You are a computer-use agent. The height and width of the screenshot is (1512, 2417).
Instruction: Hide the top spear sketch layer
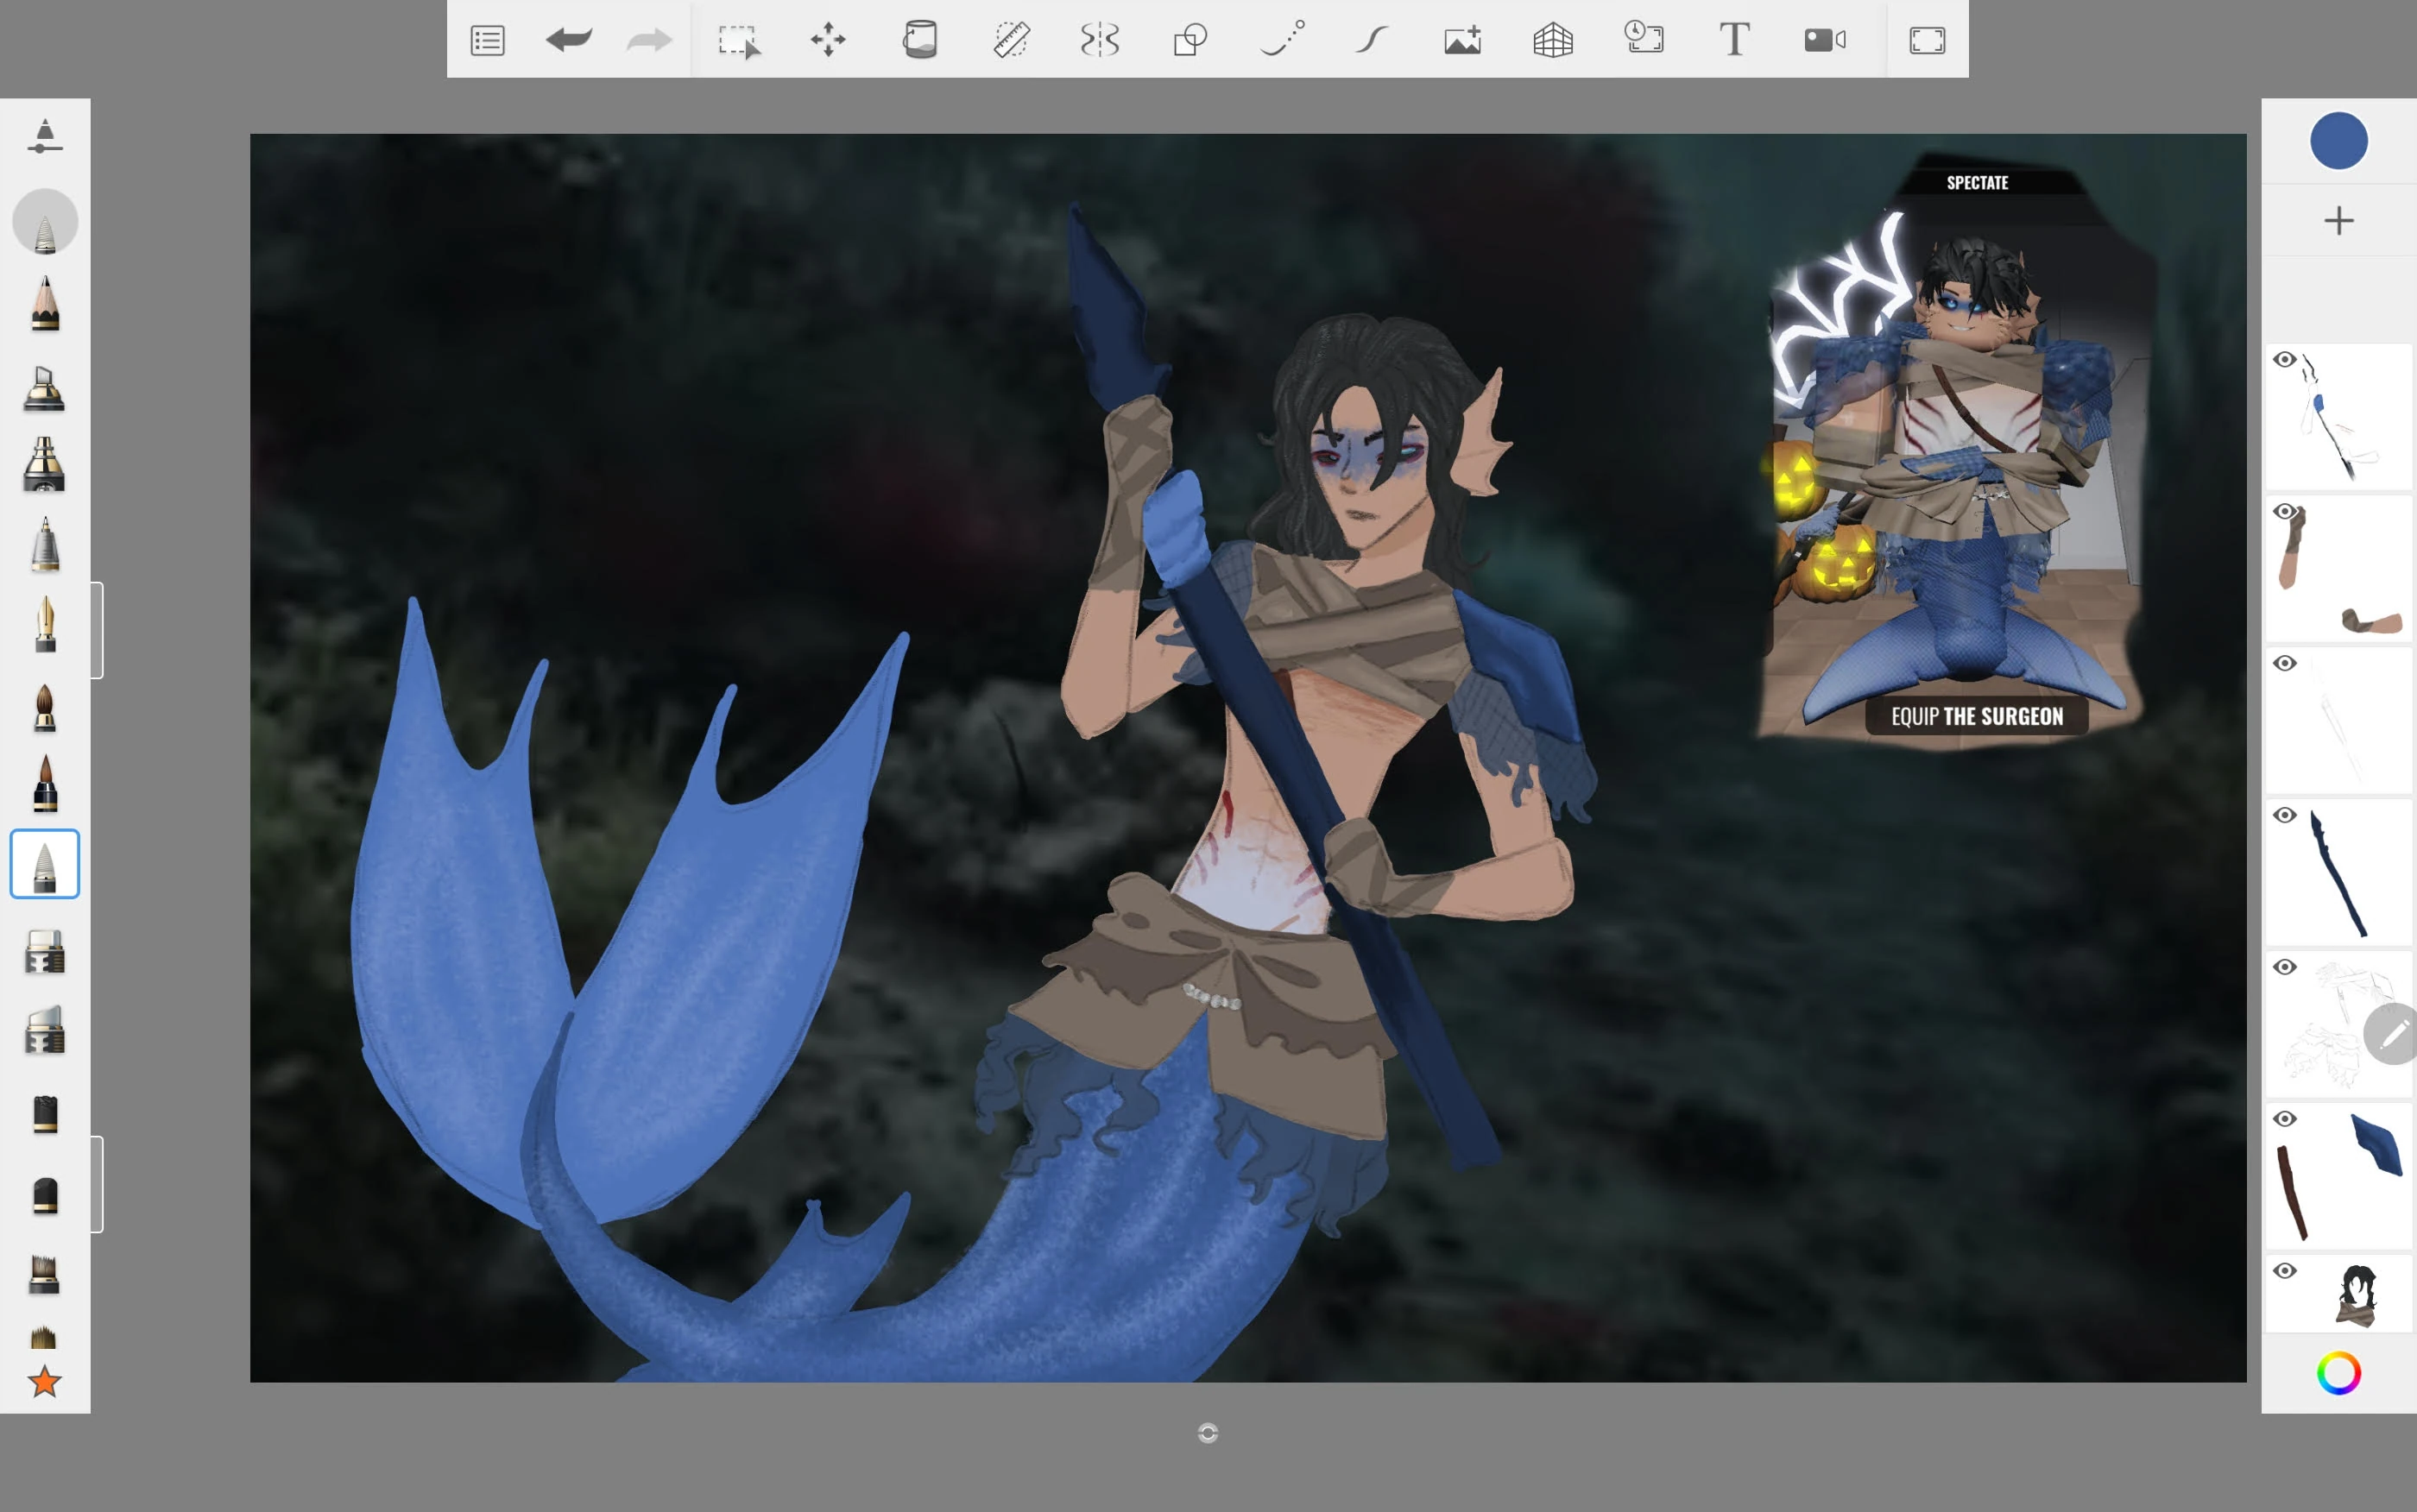pos(2285,359)
